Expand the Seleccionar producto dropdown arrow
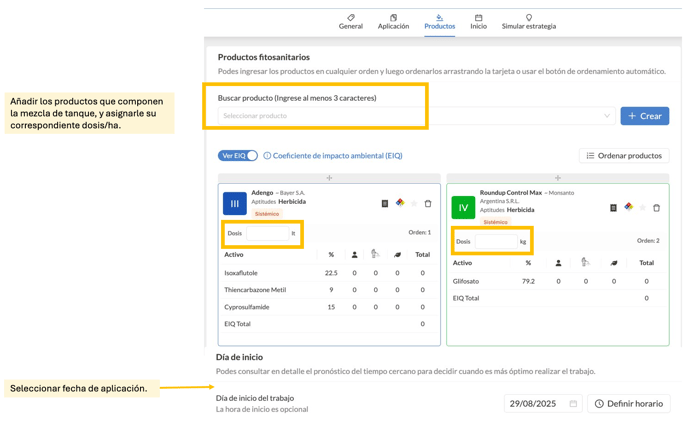Screen dimensions: 688x426 [606, 116]
